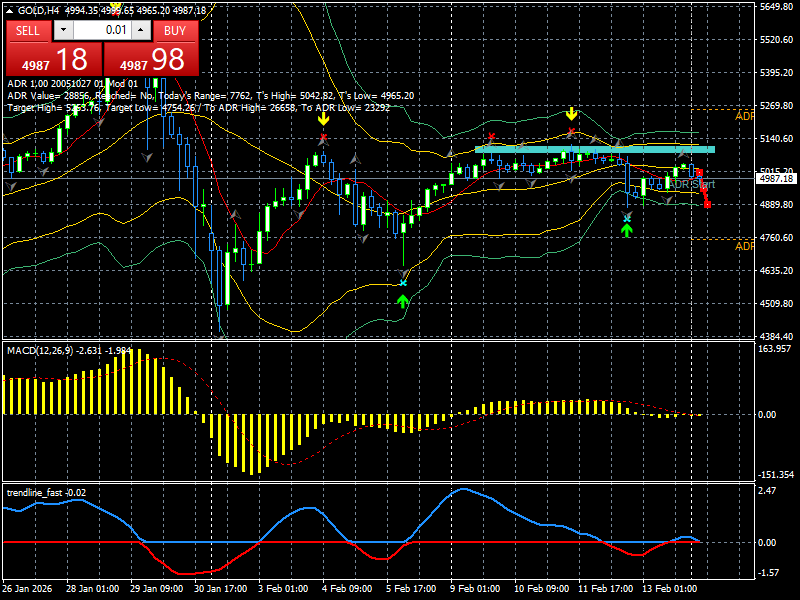Click time axis label 28 Jan 01:00
800x600 pixels.
pyautogui.click(x=92, y=589)
